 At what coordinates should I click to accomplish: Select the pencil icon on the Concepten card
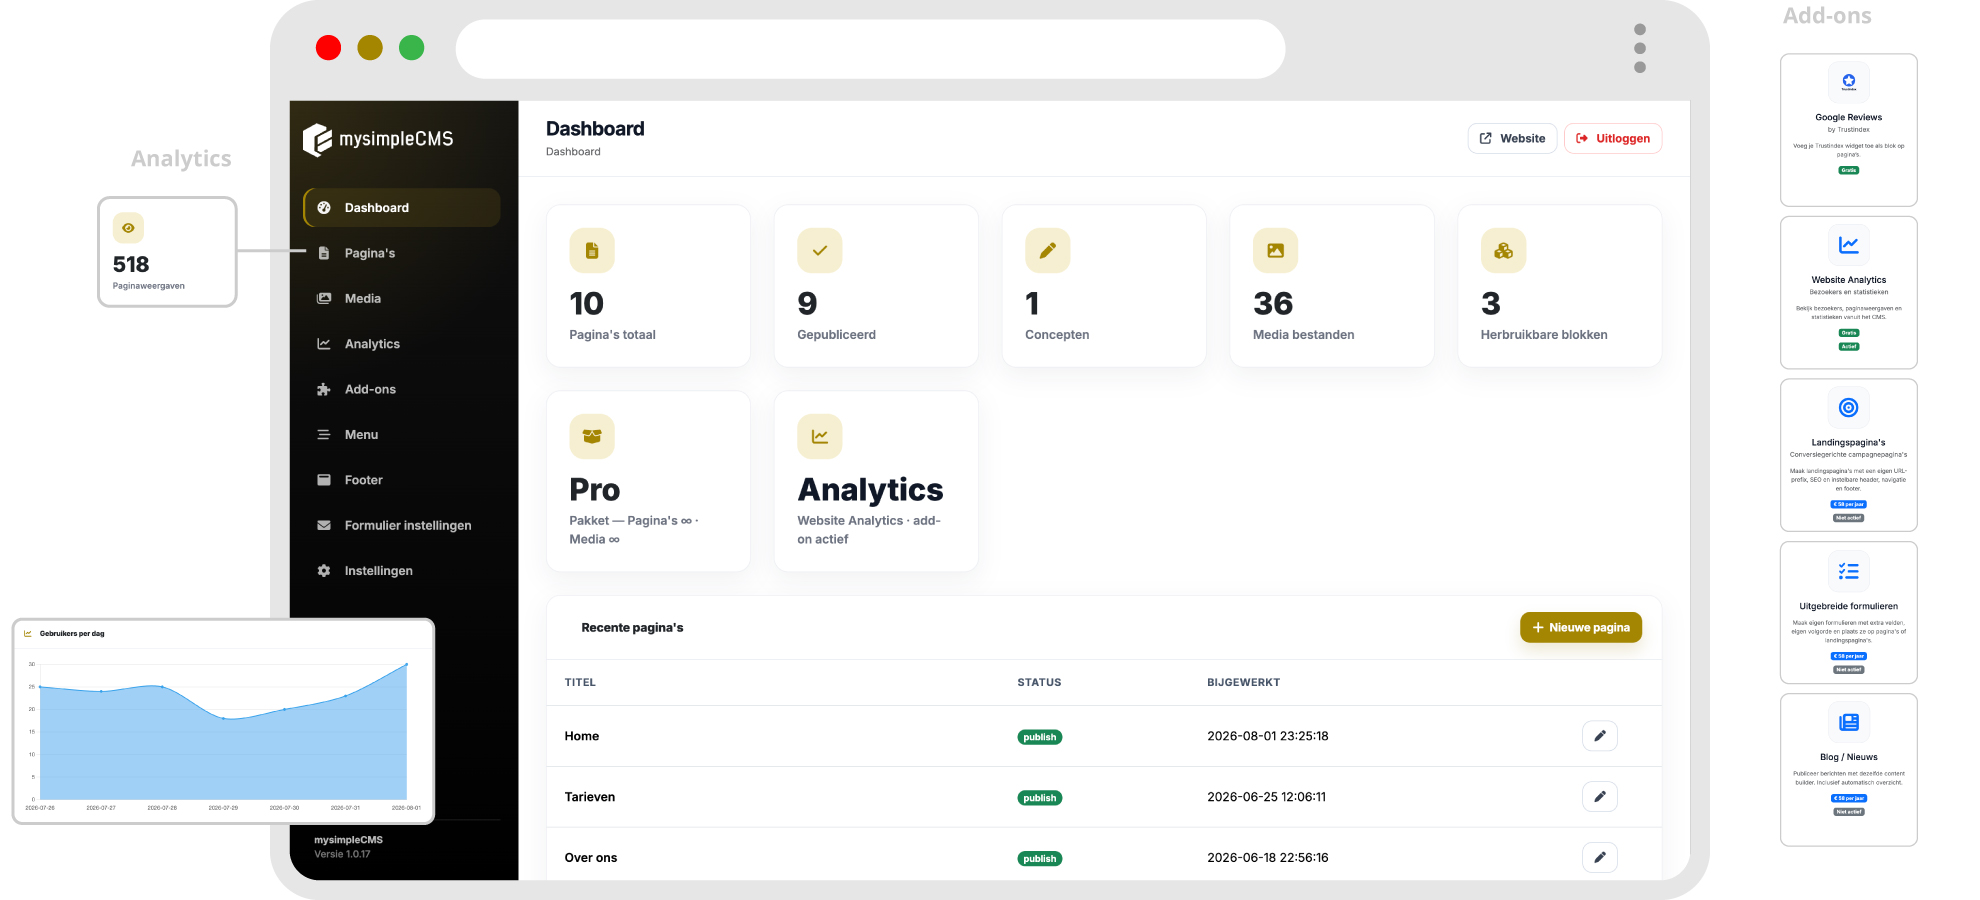(1048, 251)
